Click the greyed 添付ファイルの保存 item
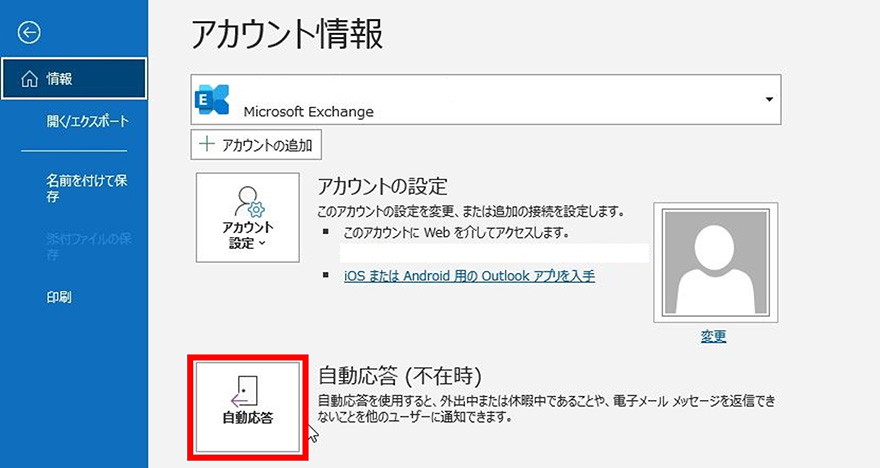 coord(88,246)
